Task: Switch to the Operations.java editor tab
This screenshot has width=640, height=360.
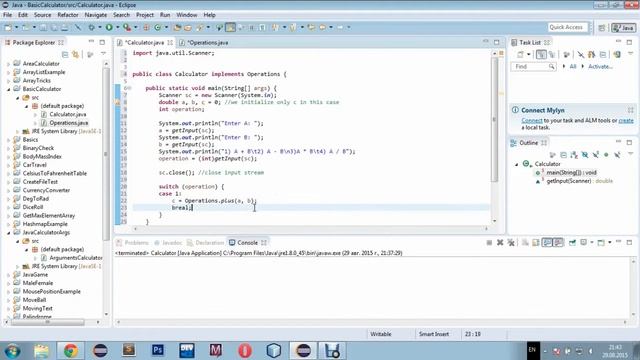Action: click(x=207, y=42)
